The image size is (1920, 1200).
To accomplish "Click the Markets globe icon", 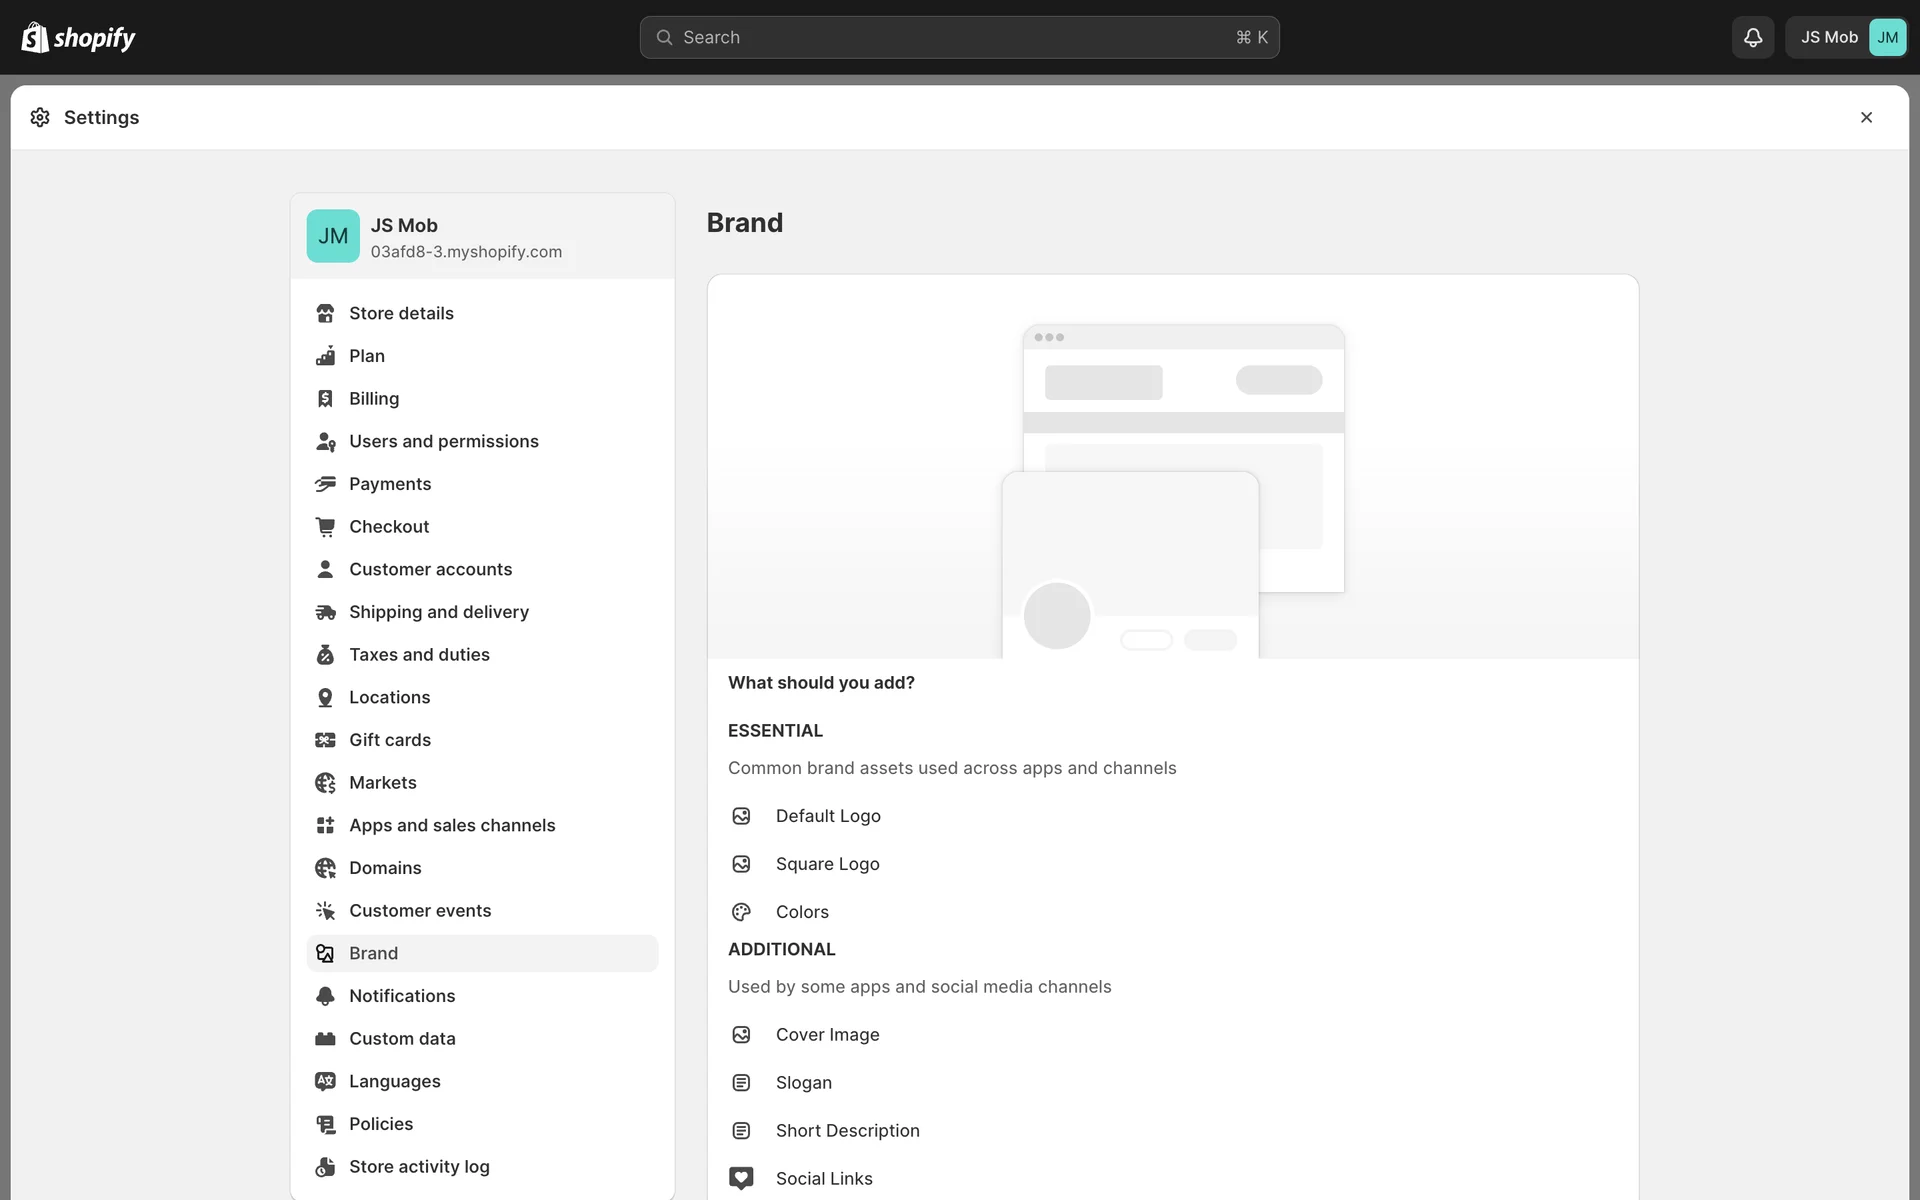I will pos(325,783).
